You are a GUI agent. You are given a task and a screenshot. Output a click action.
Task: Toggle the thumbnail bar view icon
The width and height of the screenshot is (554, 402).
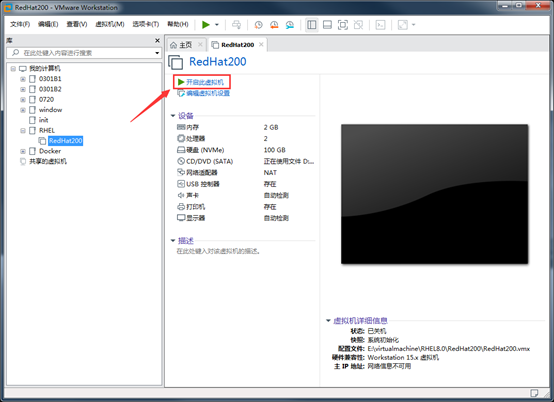(328, 25)
